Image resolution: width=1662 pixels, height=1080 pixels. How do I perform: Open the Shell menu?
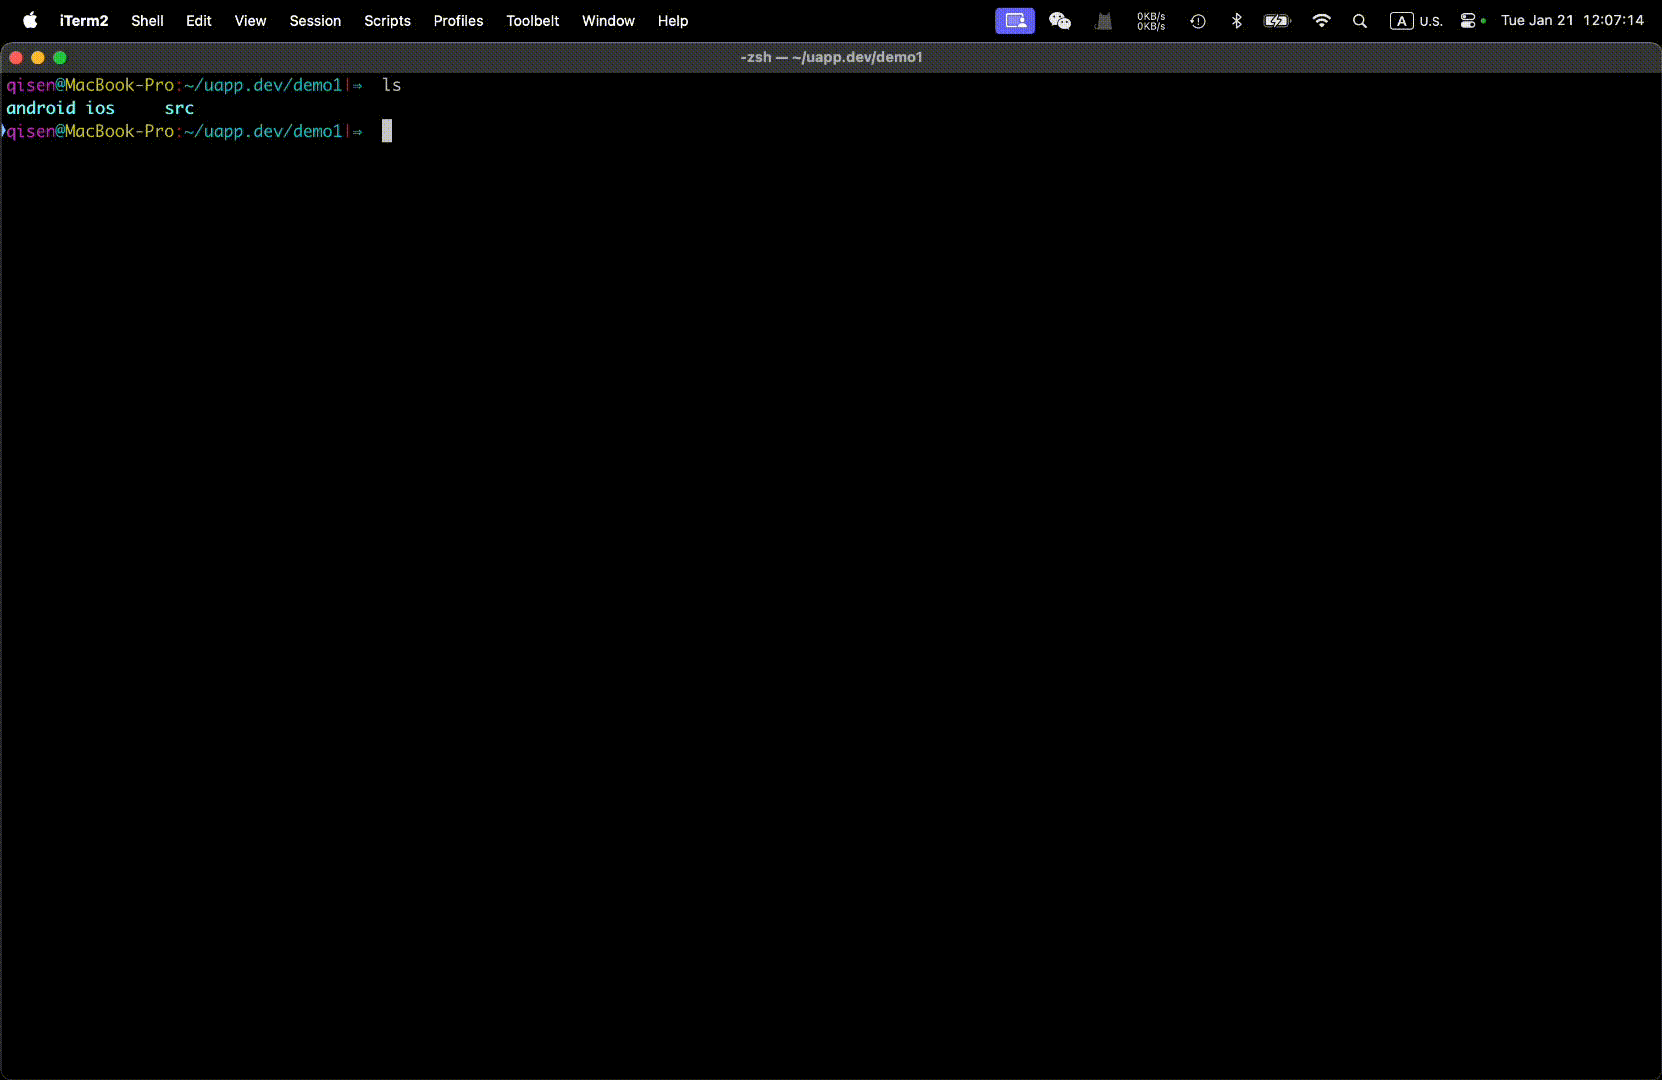click(147, 20)
